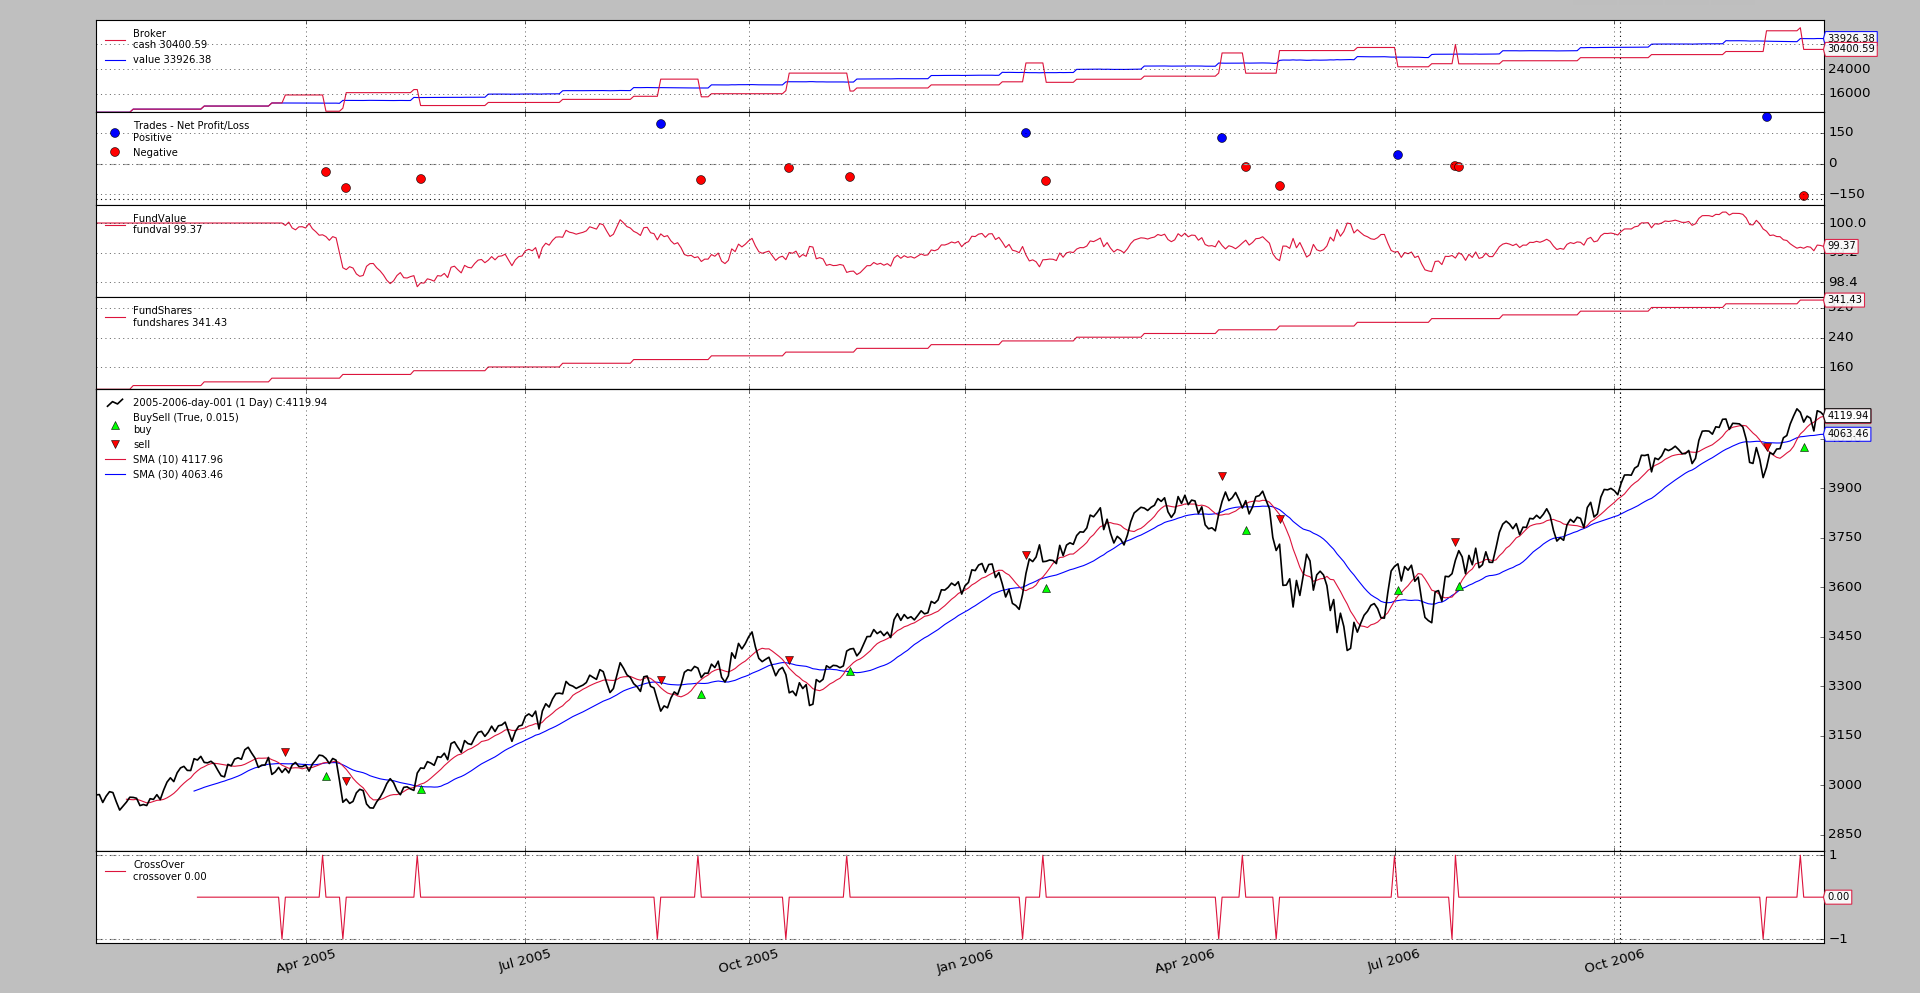Screen dimensions: 1920x993
Task: Select the crossover 0.00 value tag
Action: (x=1838, y=897)
